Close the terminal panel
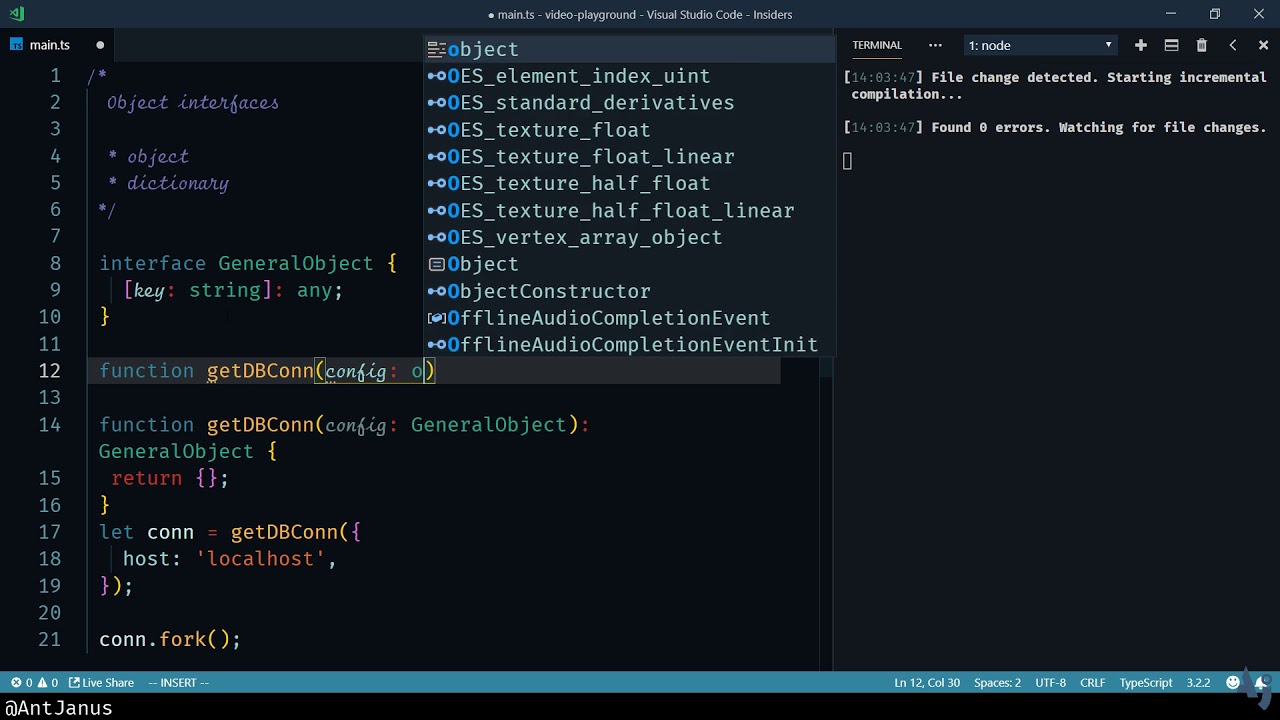The height and width of the screenshot is (720, 1280). [1263, 45]
